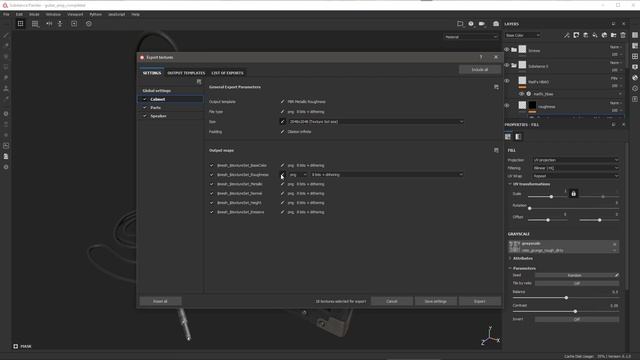Screen dimensions: 640x360
Task: Click the add effect wand icon
Action: 567,36
